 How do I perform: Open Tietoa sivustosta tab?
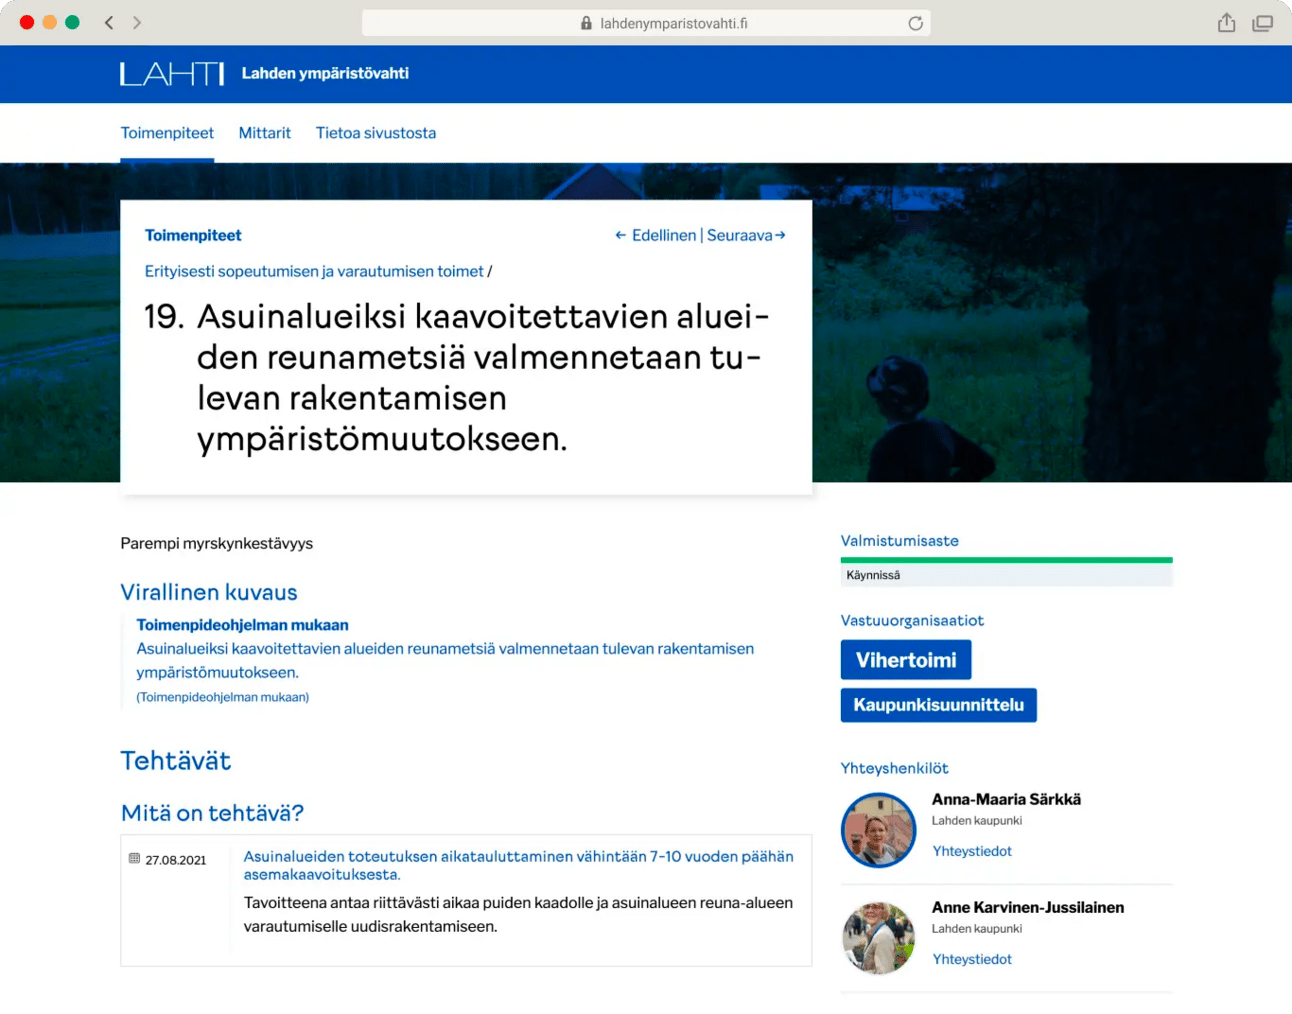tap(376, 133)
